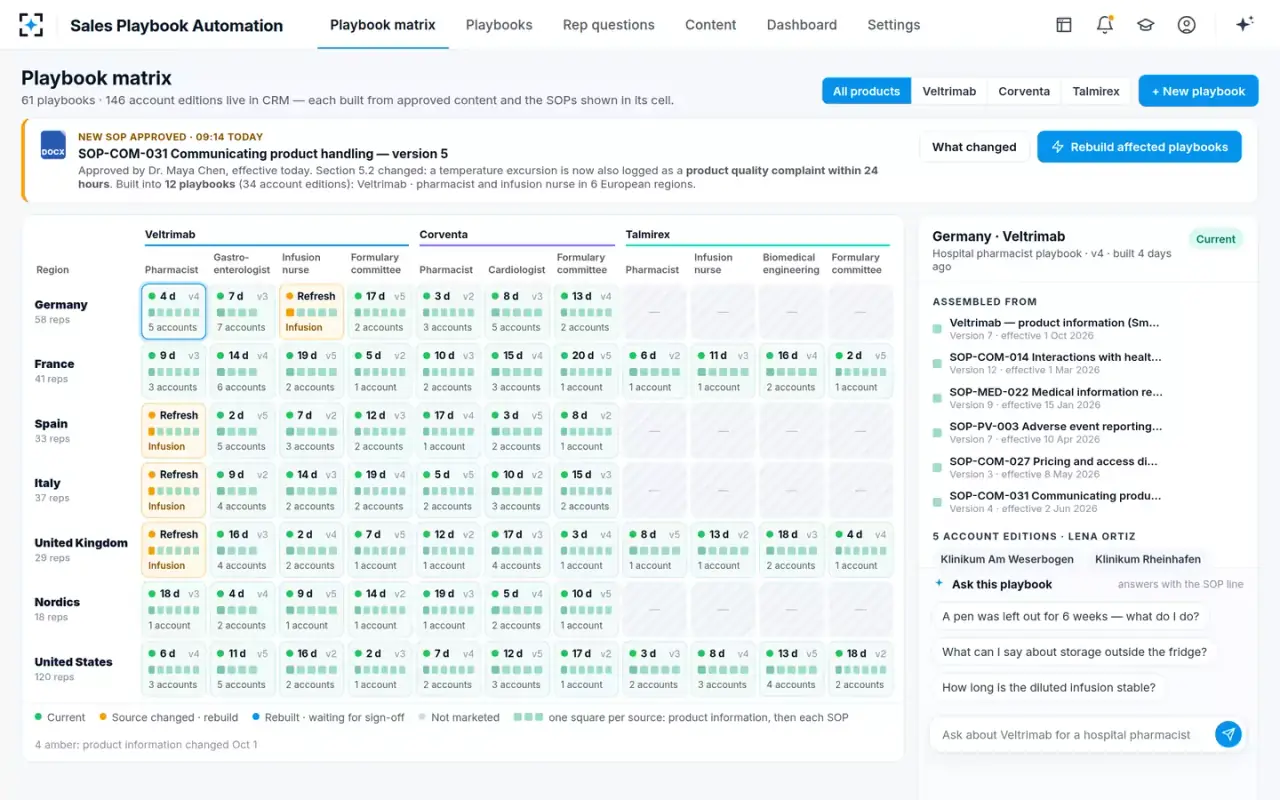
Task: Filter matrix by Talmirex
Action: tap(1096, 91)
